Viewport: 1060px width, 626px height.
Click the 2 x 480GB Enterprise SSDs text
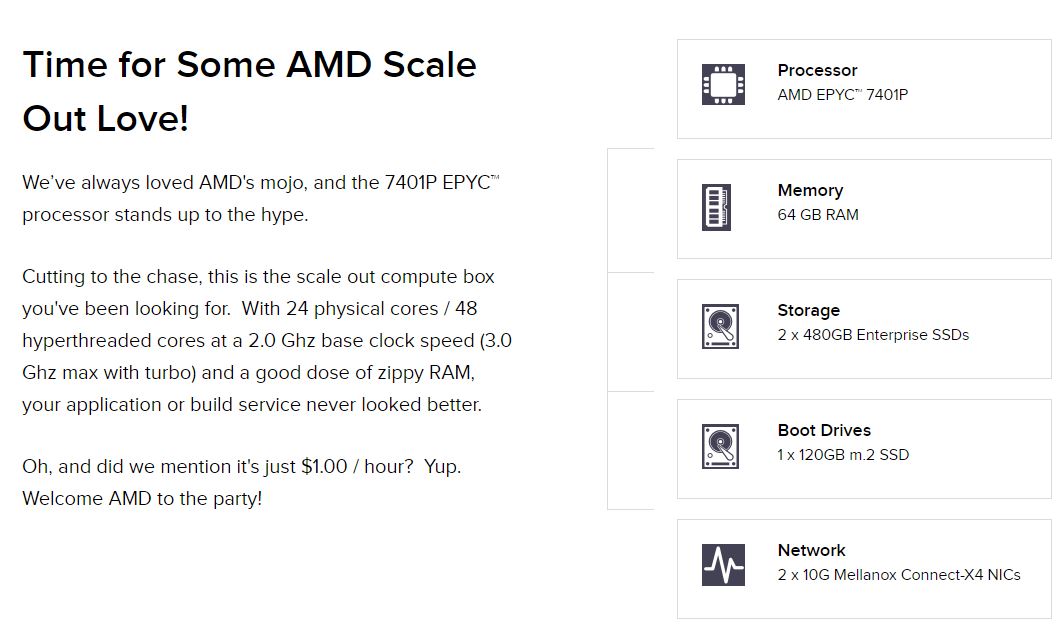pos(872,335)
